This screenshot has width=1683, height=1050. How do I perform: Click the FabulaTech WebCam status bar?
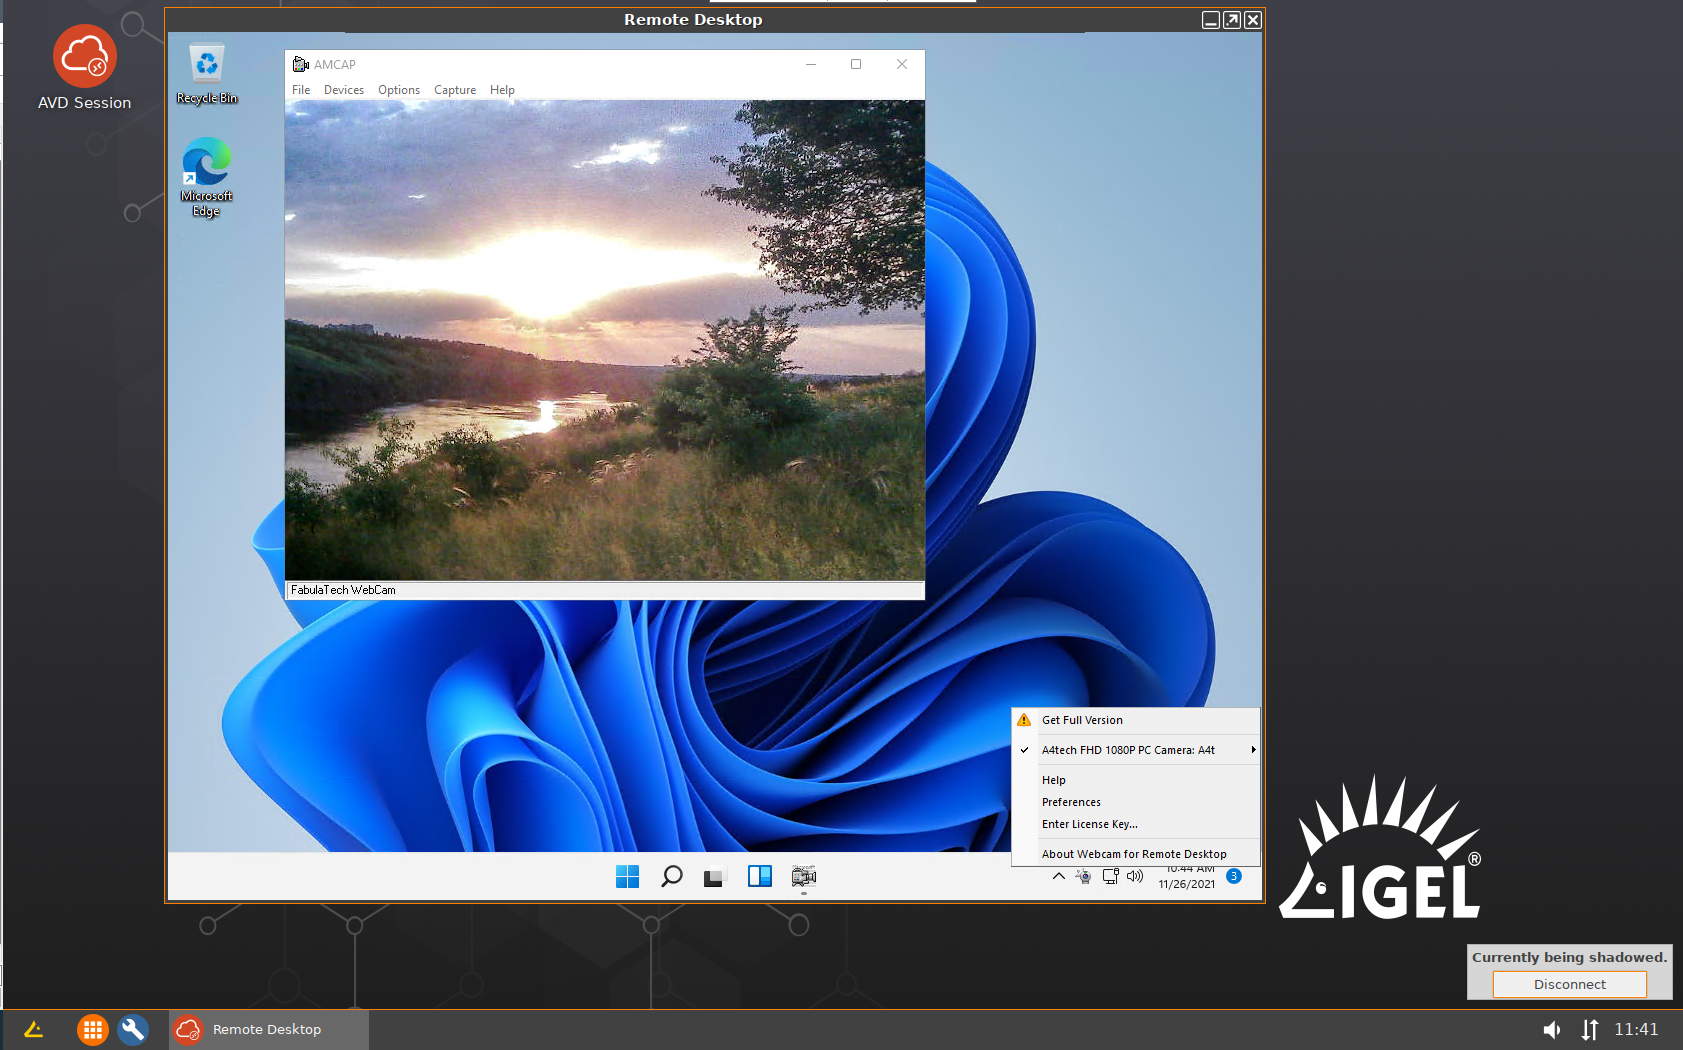tap(605, 590)
